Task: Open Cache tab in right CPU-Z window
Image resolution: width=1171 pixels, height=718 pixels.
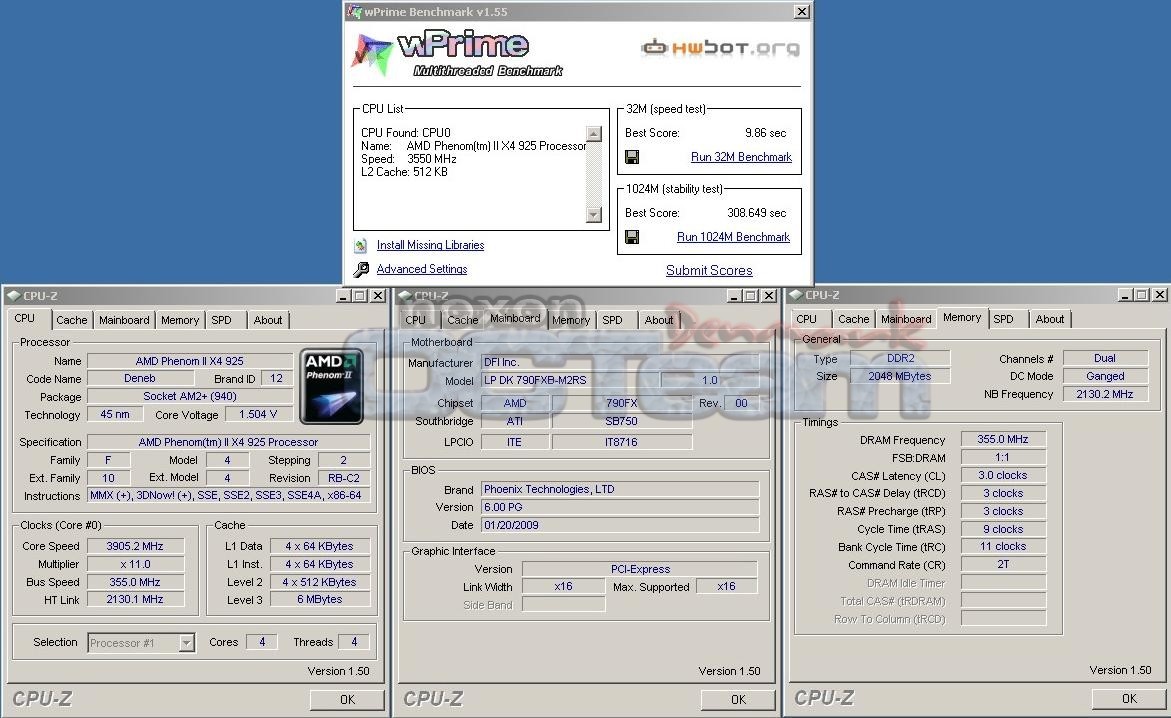Action: click(x=854, y=319)
